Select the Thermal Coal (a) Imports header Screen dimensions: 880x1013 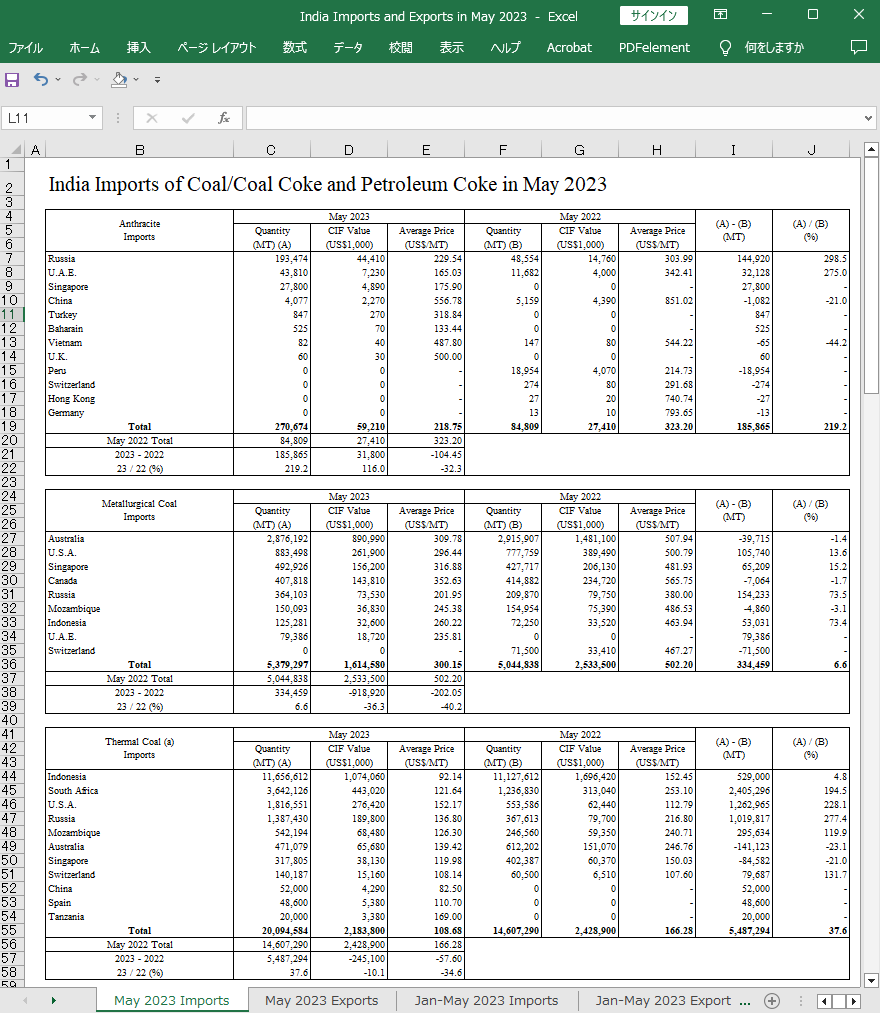[140, 748]
